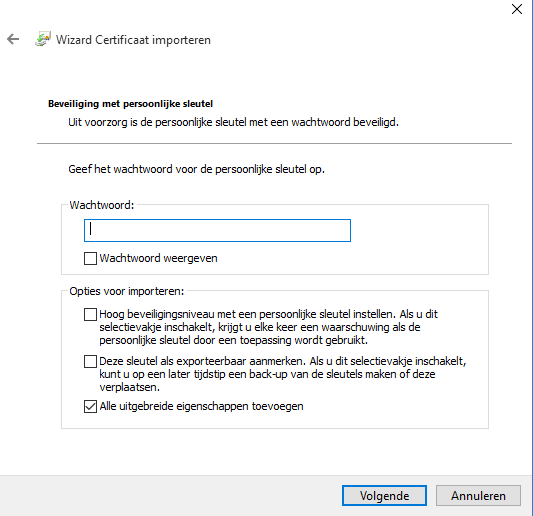Check the exporteerbaar aanmerken checkbox box

[x=90, y=361]
